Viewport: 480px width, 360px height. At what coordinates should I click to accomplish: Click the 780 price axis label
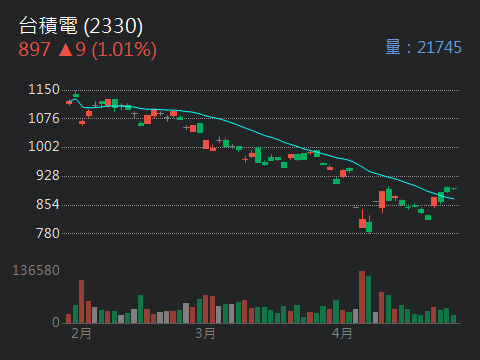[48, 233]
